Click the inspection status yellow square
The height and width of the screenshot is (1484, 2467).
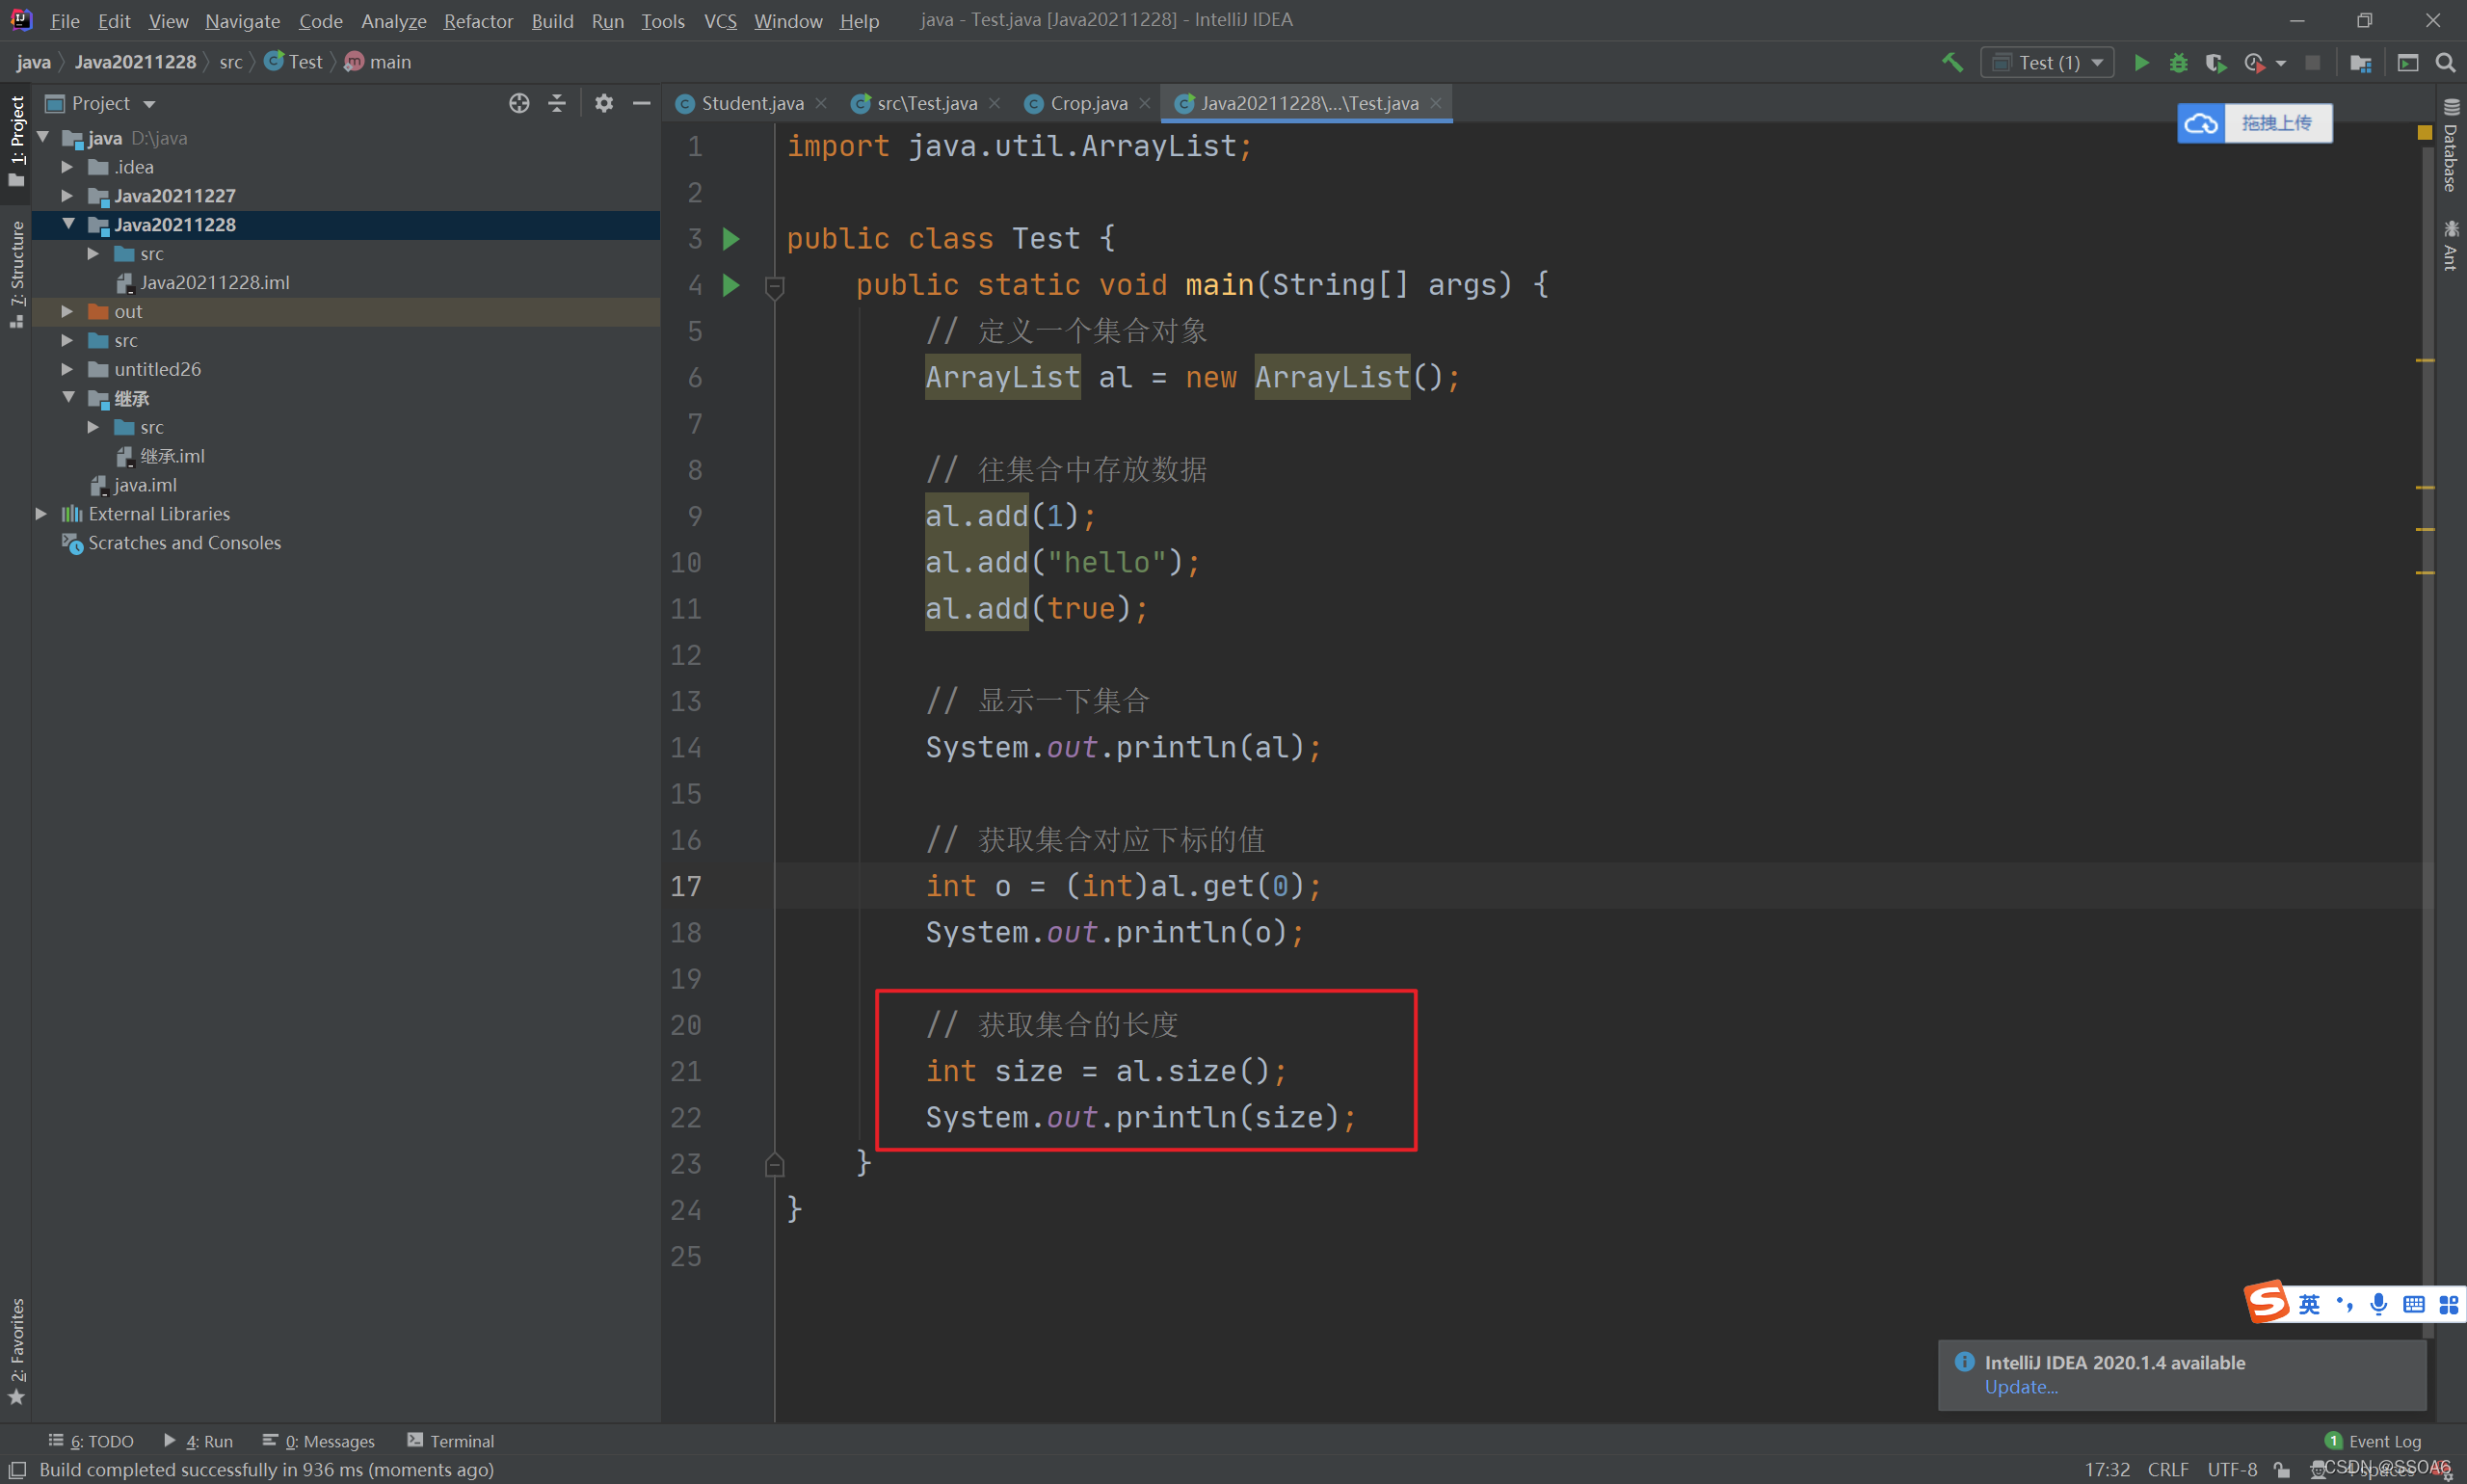[2424, 132]
